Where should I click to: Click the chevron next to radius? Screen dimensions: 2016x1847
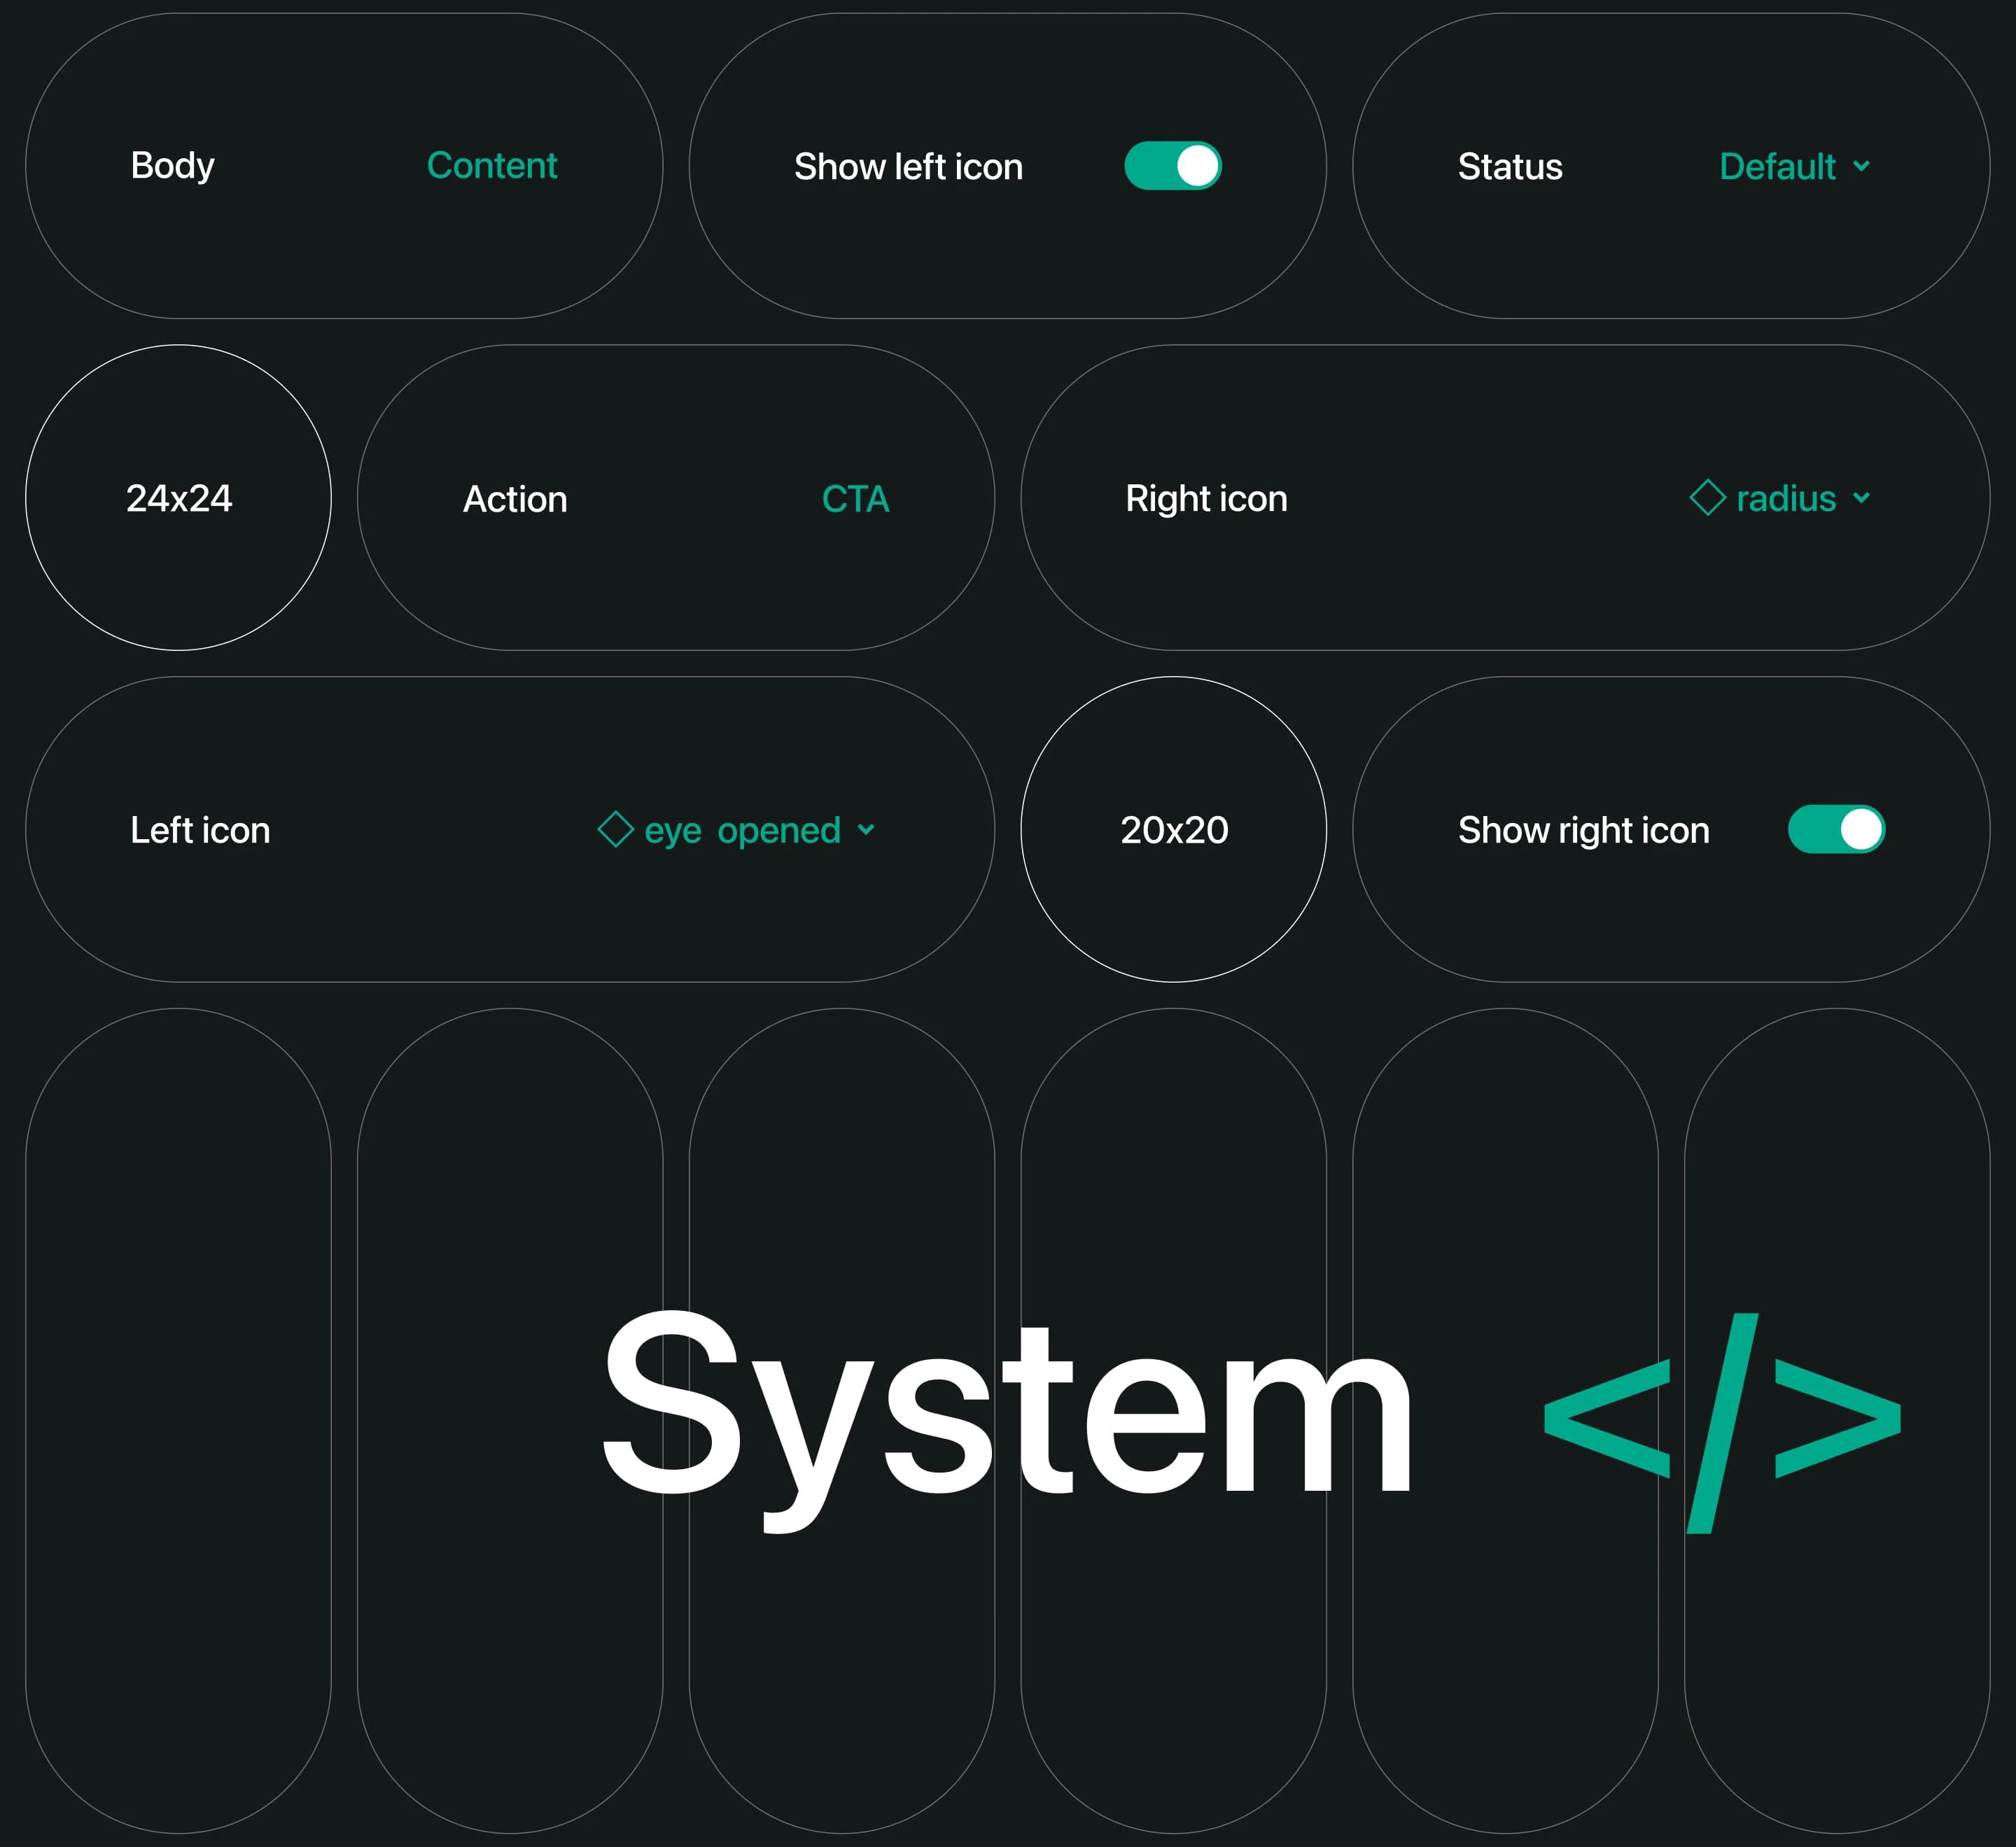point(1861,497)
